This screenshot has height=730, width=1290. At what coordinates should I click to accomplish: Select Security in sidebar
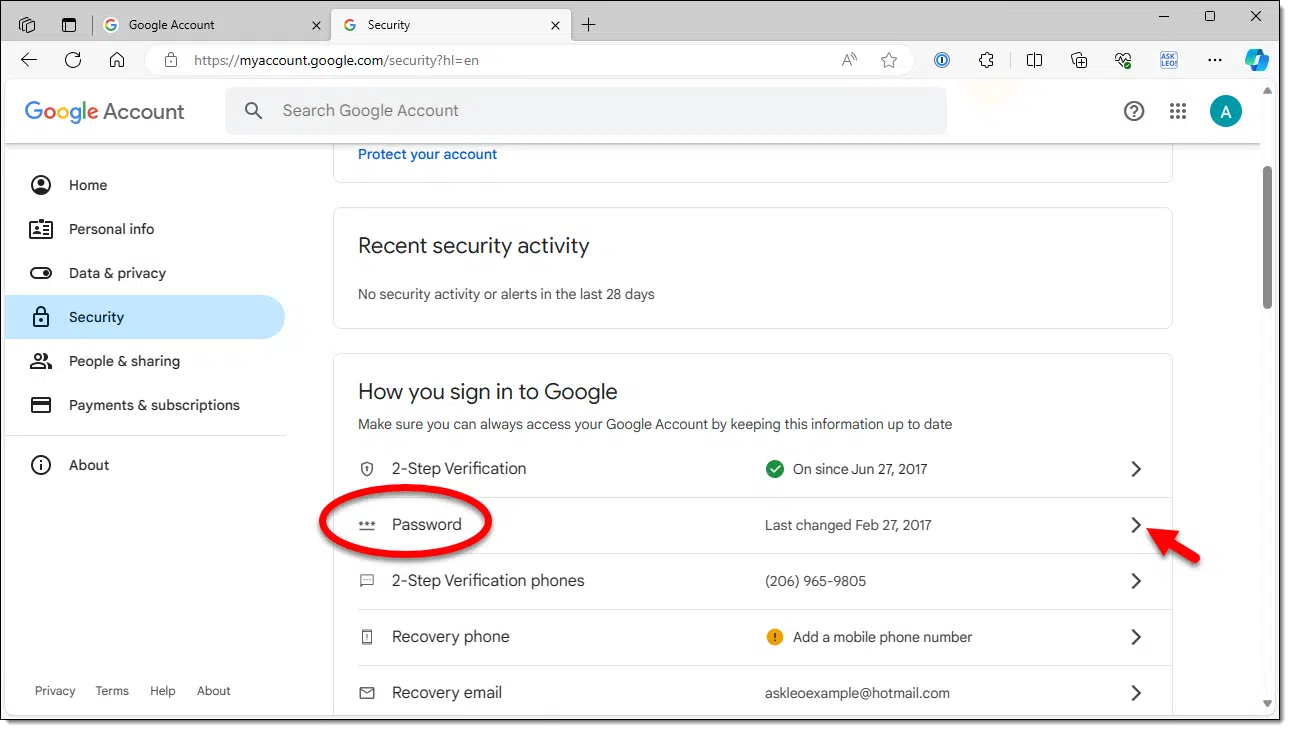(145, 317)
